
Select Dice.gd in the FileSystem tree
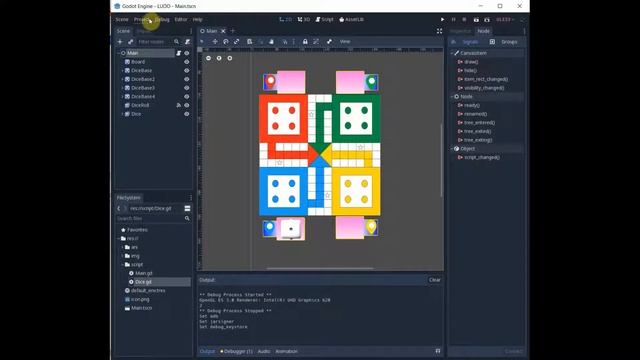(x=143, y=282)
